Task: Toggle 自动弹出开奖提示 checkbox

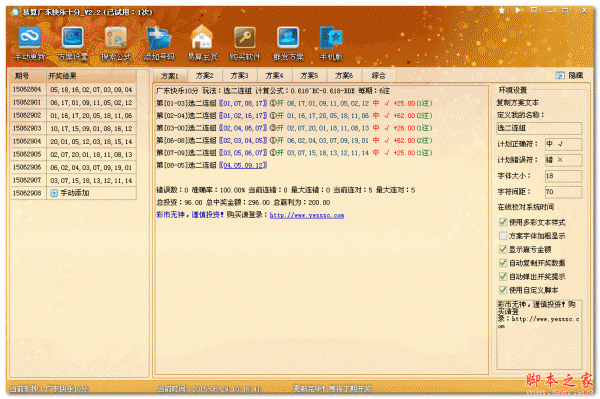Action: (503, 276)
